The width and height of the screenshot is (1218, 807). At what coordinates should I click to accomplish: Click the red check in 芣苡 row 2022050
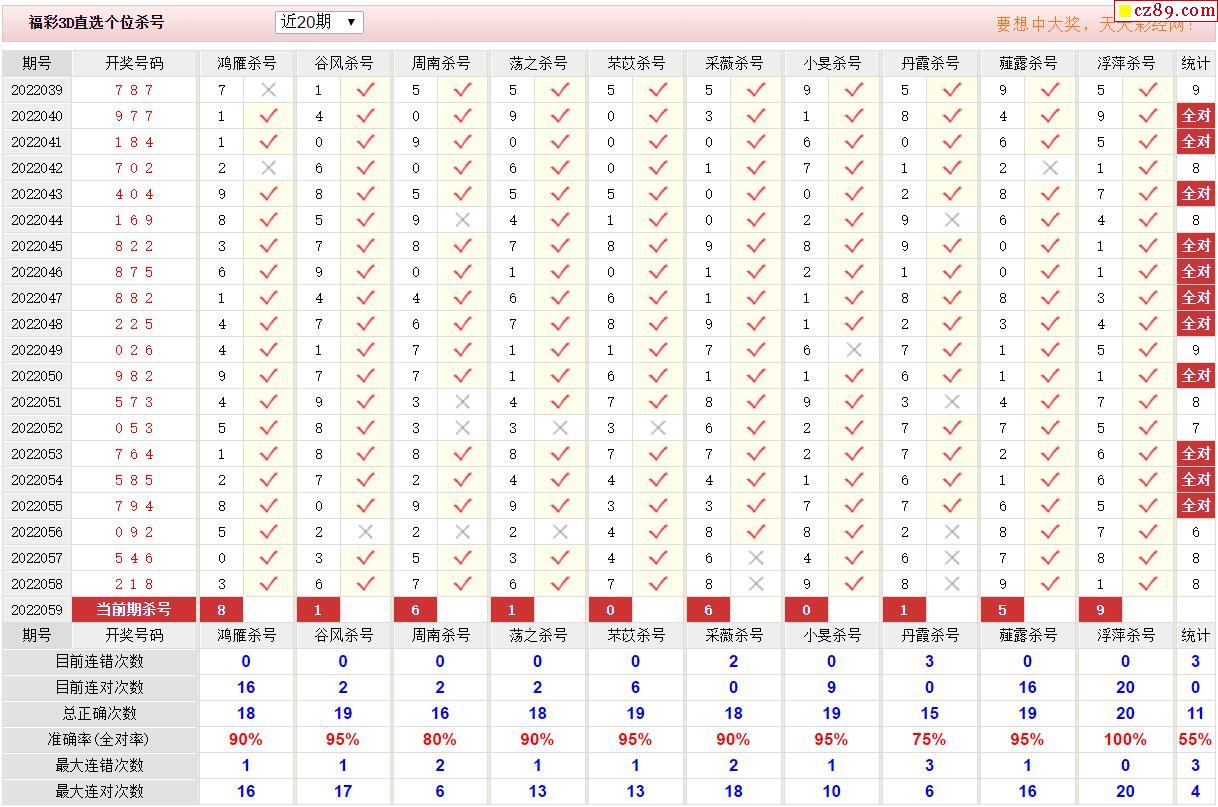point(658,376)
